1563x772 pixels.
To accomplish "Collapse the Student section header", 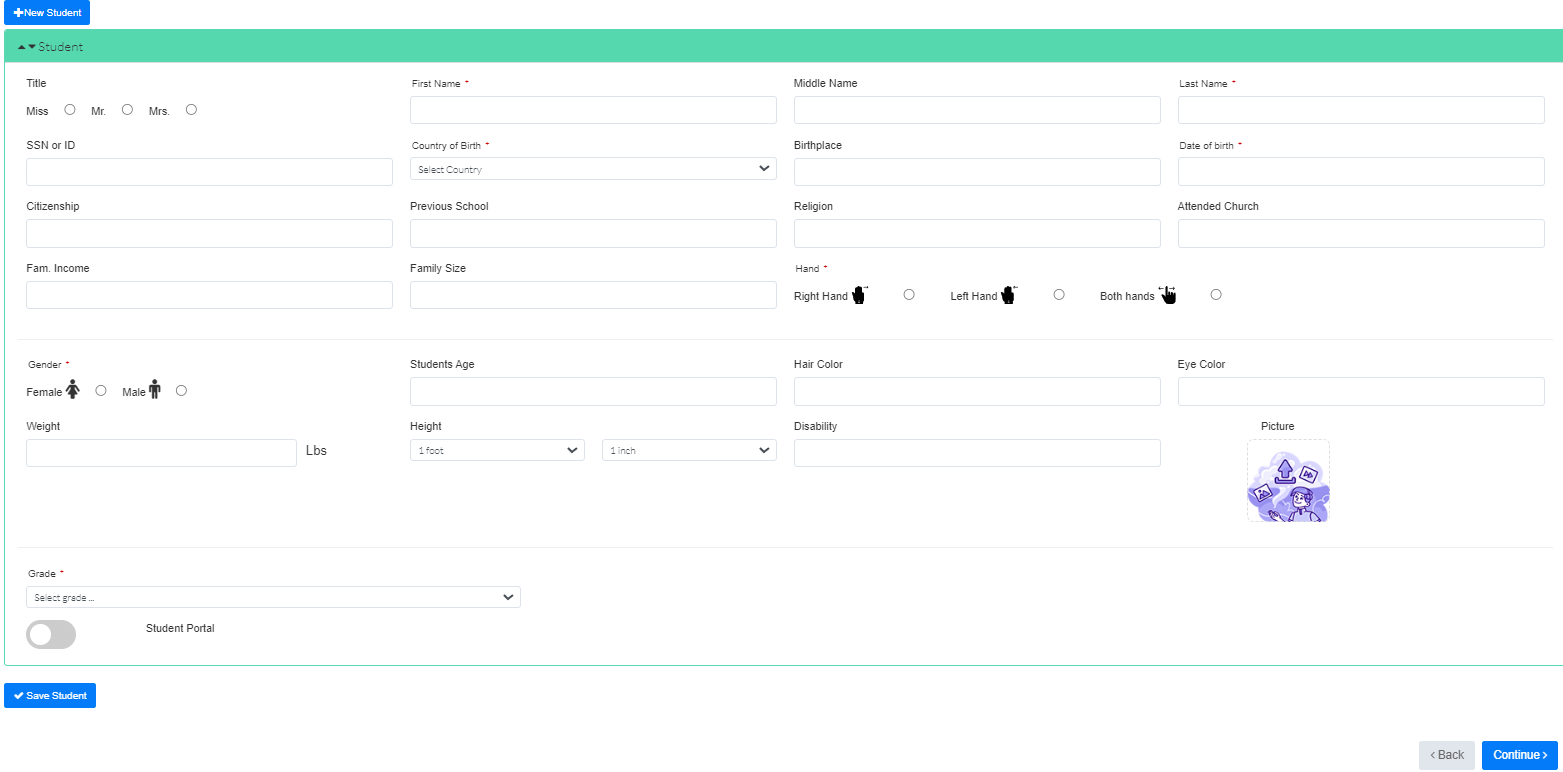I will click(x=784, y=46).
